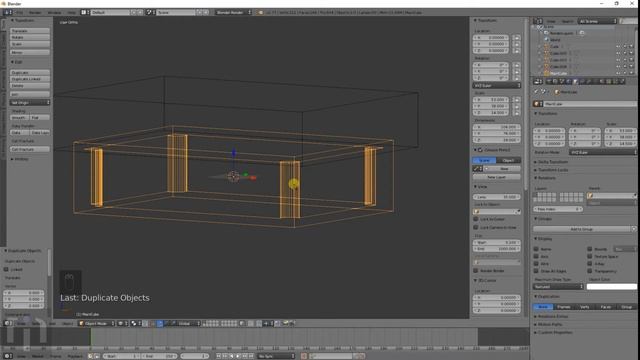Click the Scale button in the Tools panel
Viewport: 640px width, 360px height.
click(x=30, y=44)
